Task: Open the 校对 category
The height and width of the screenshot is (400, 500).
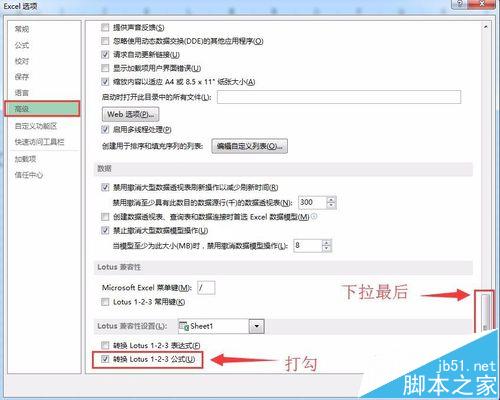Action: point(22,61)
